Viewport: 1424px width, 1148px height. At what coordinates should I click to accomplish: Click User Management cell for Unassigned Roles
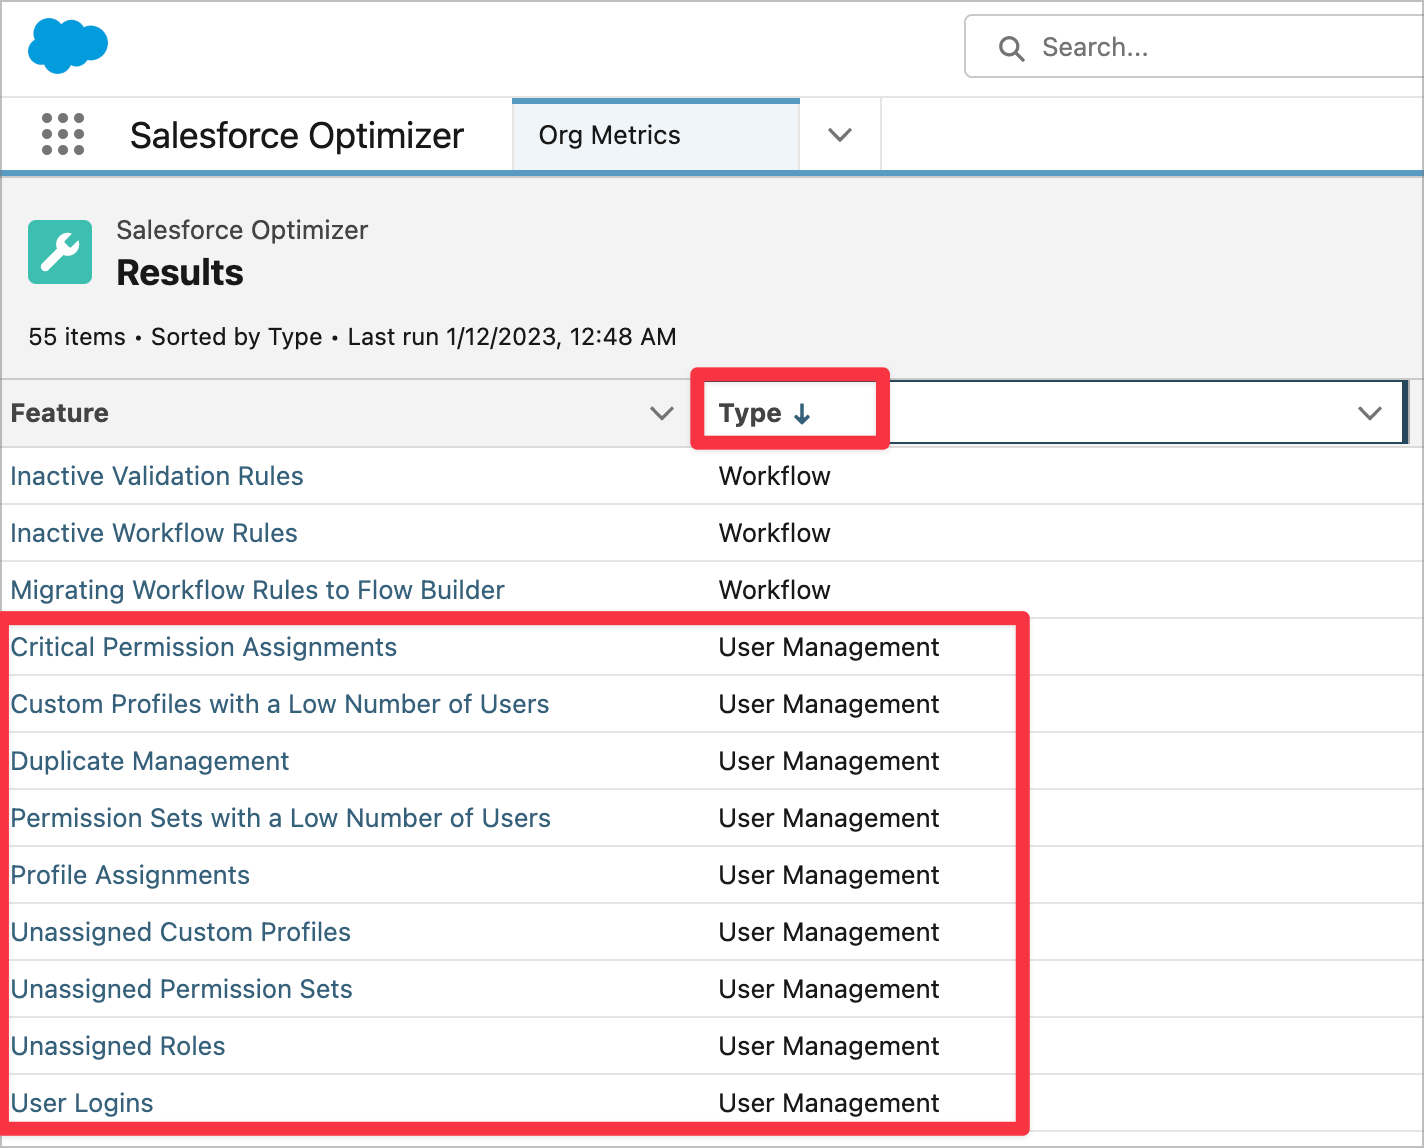point(829,1046)
